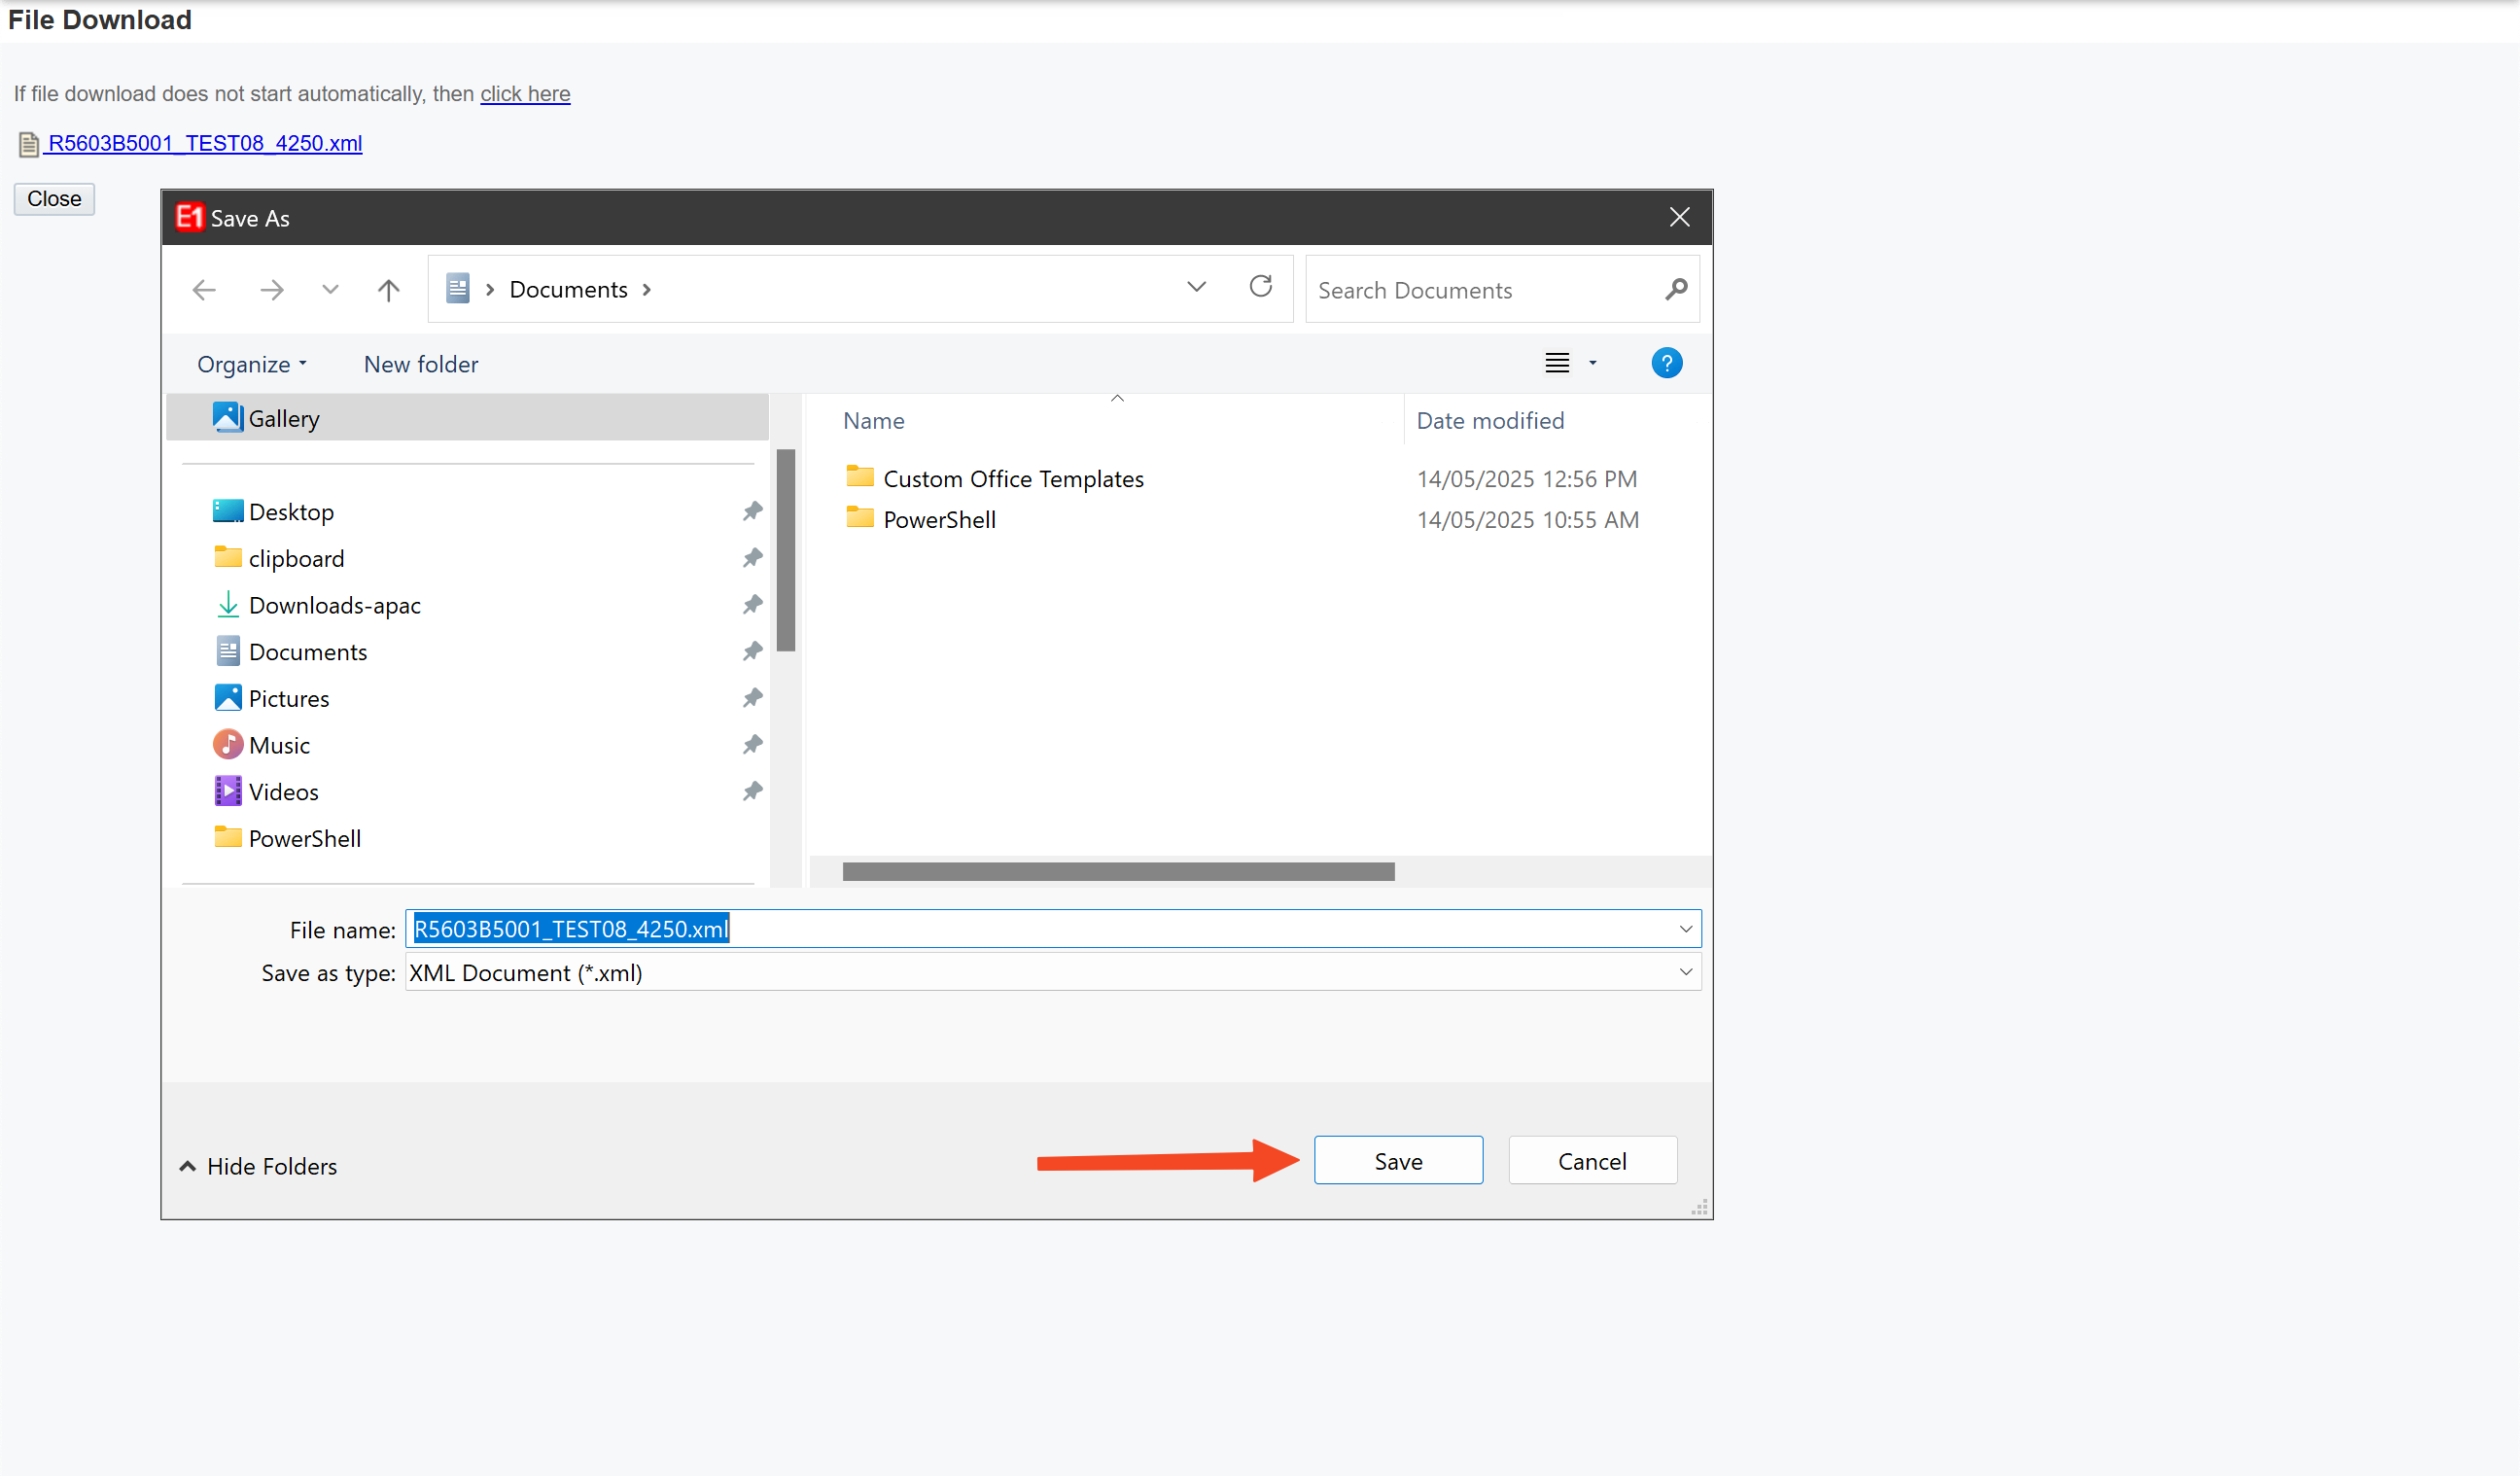Viewport: 2520px width, 1476px height.
Task: Open the address bar previous locations dropdown
Action: pyautogui.click(x=1196, y=288)
